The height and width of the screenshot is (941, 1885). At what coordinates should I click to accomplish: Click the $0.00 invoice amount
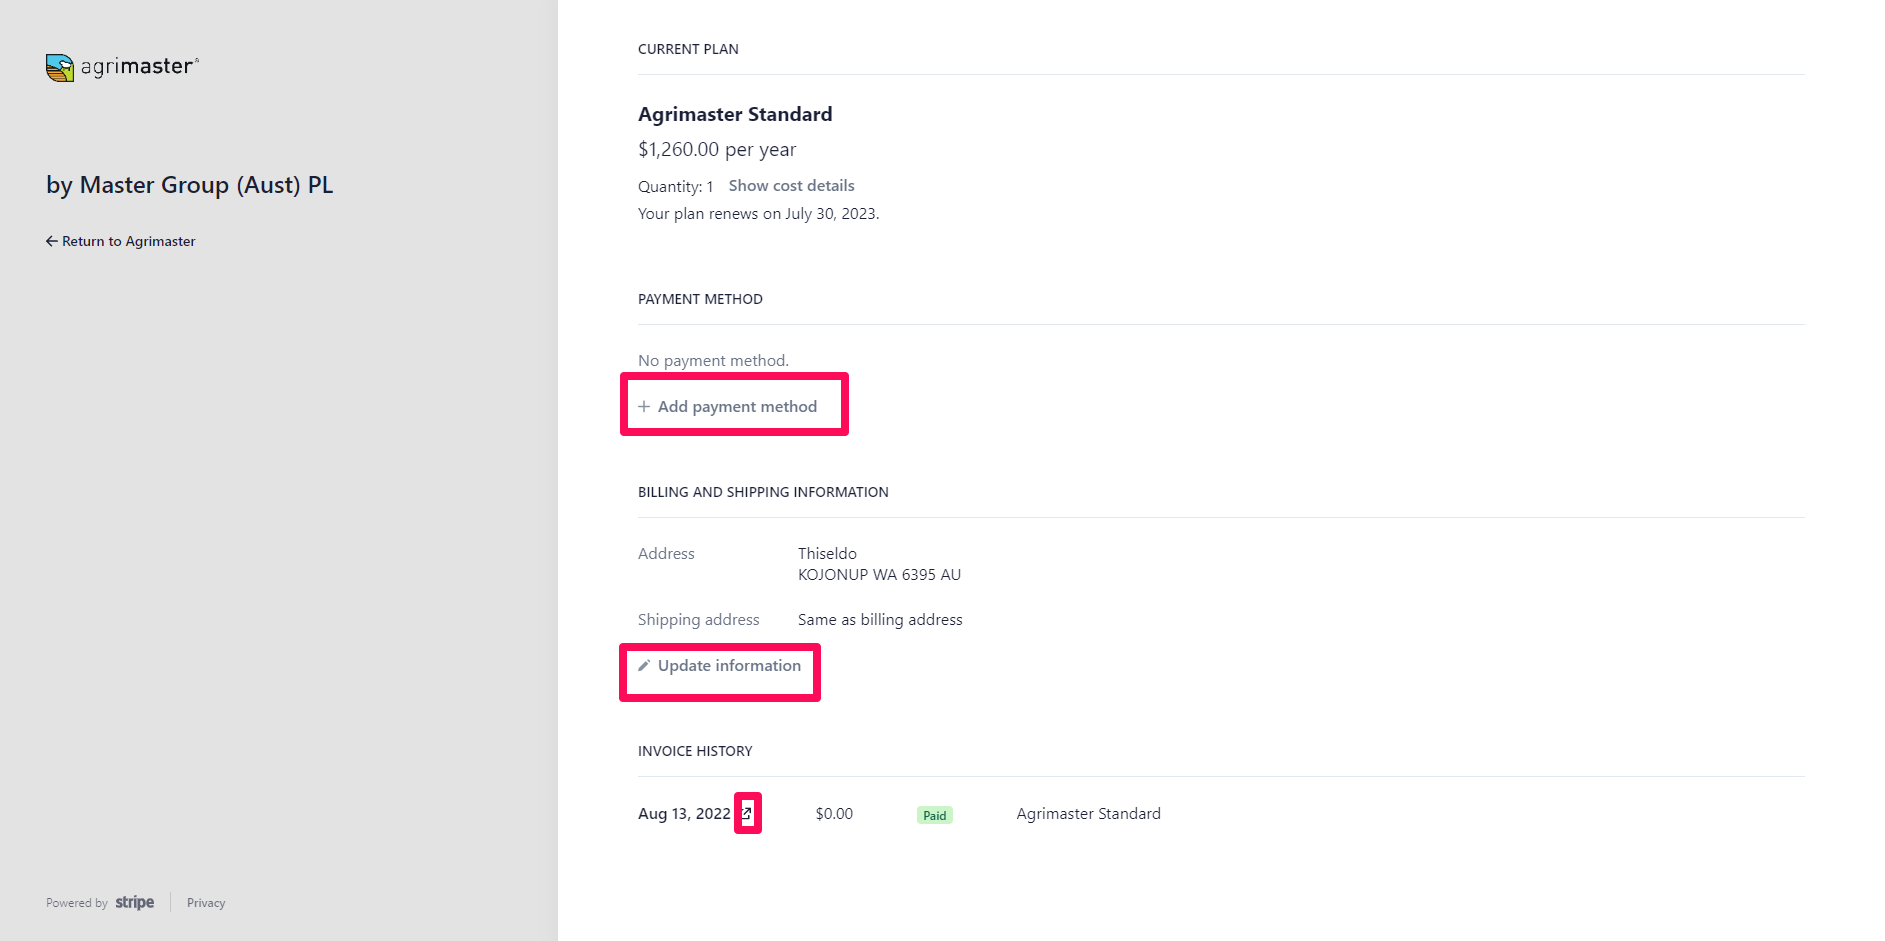coord(834,814)
